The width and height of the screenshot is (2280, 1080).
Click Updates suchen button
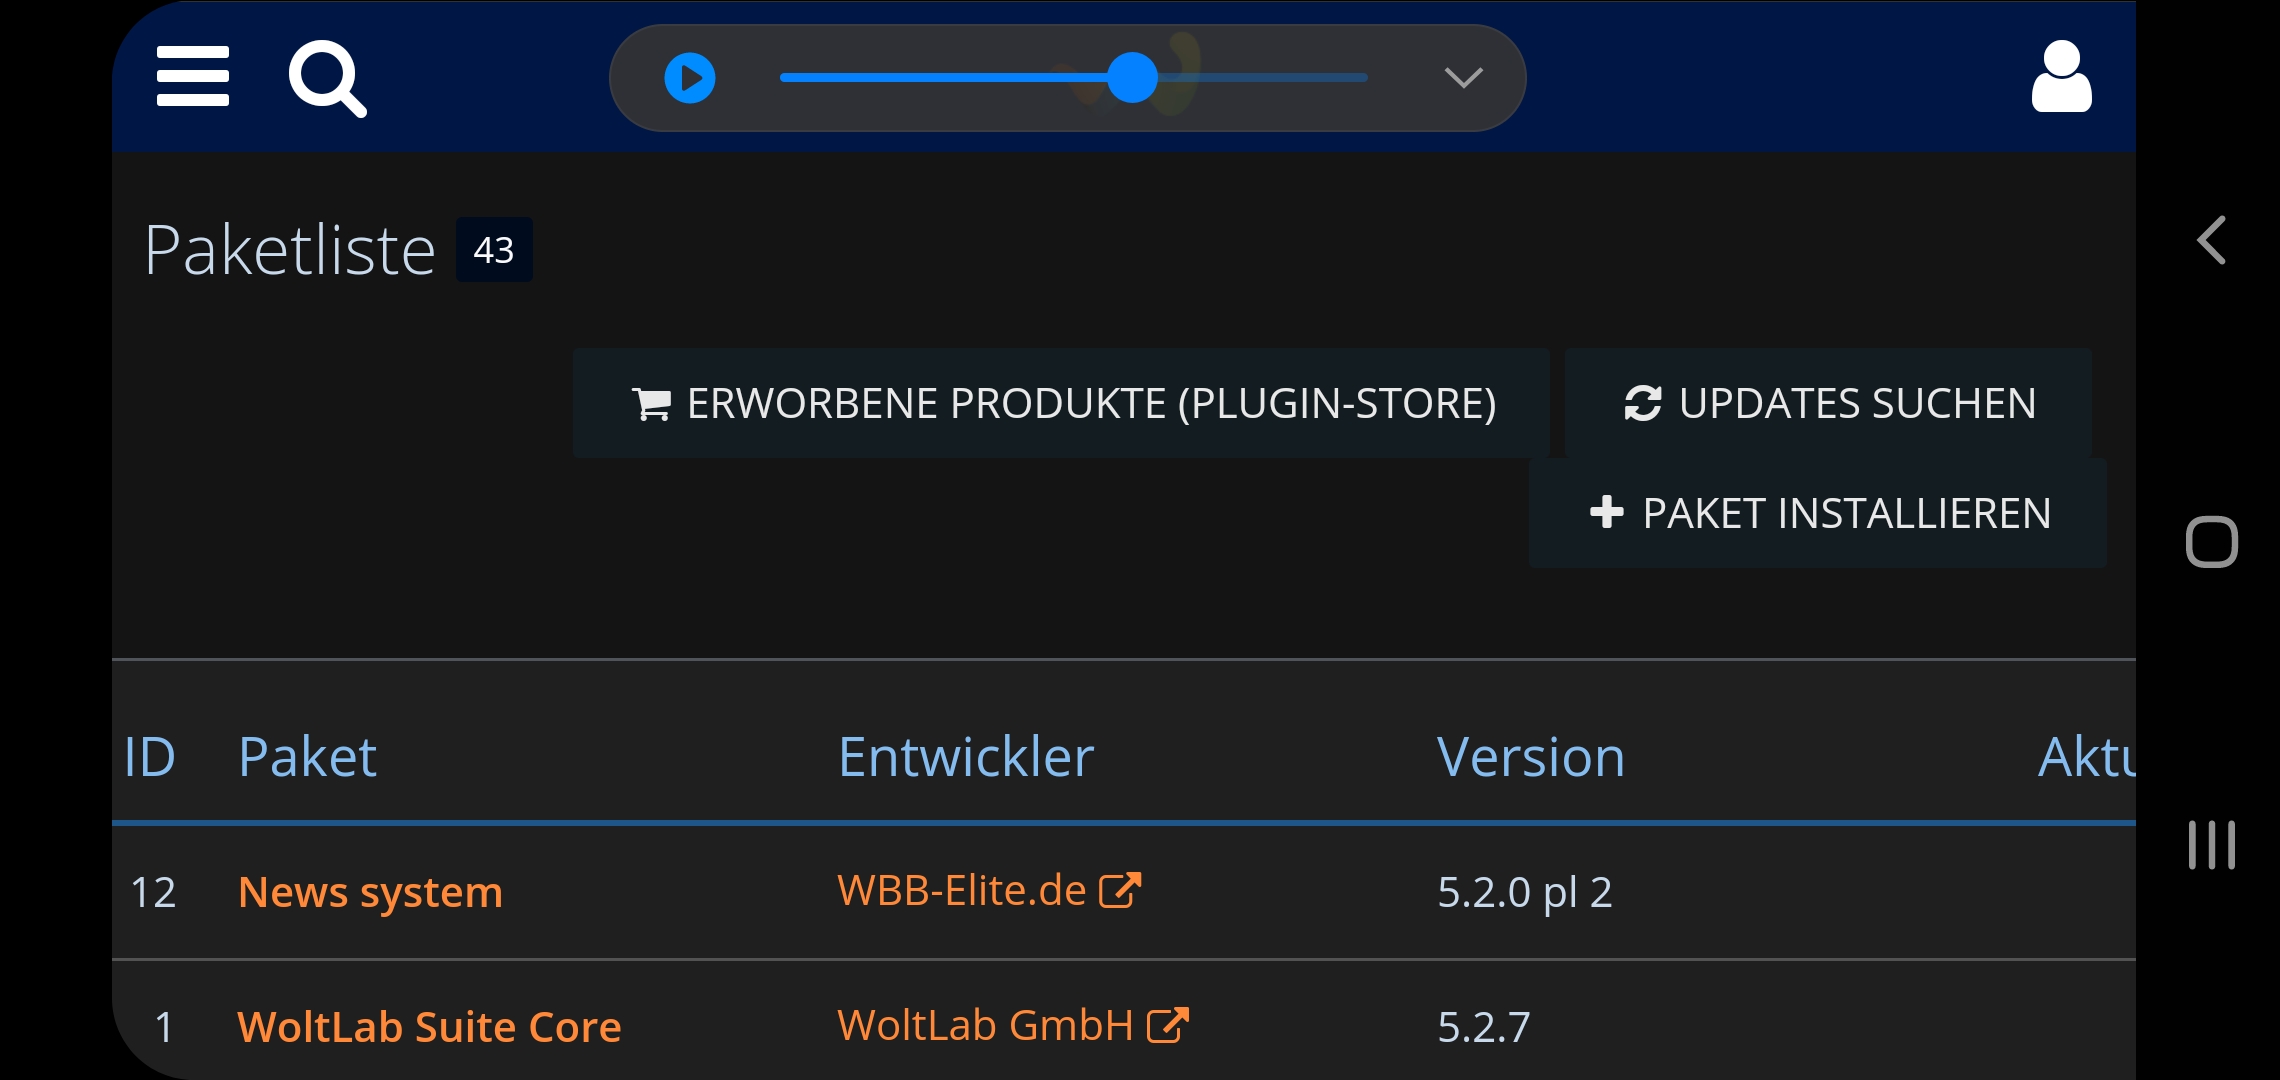1828,403
